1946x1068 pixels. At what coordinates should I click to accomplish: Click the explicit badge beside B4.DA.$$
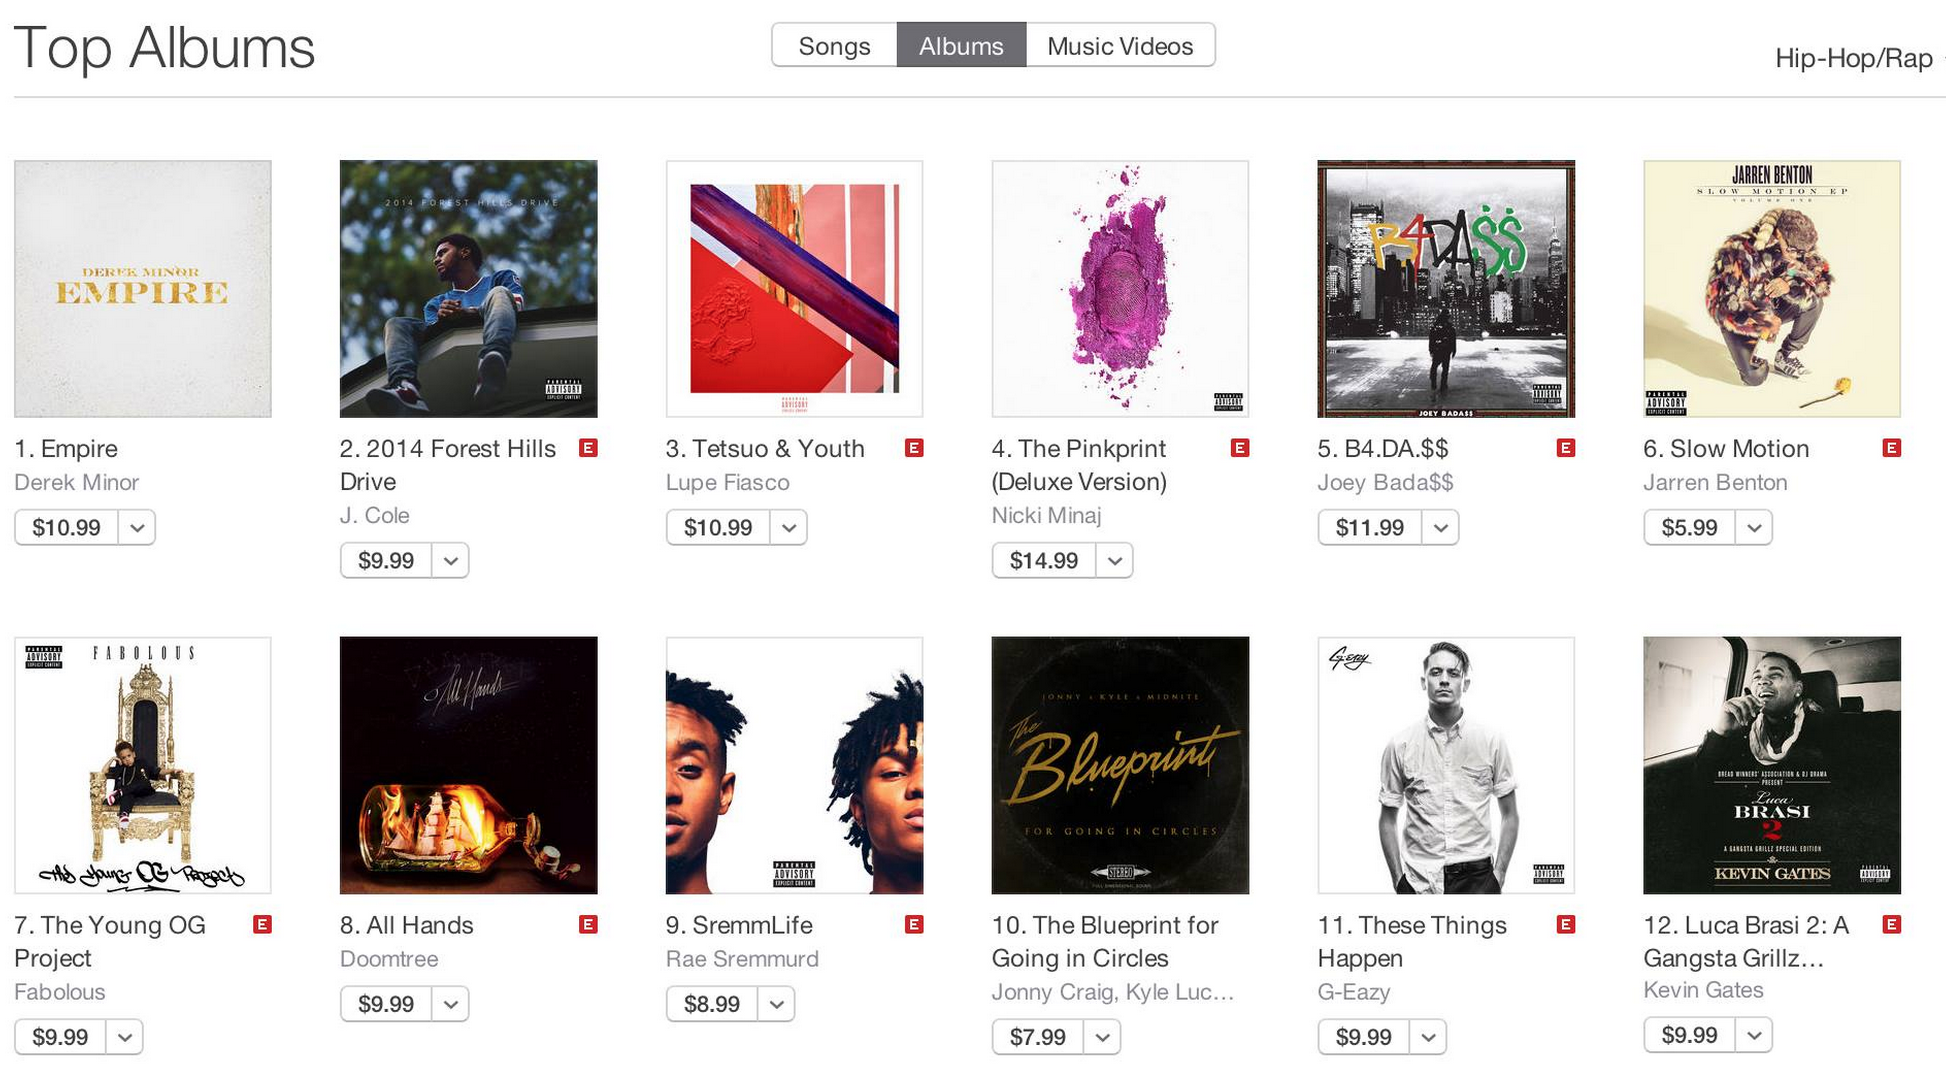coord(1566,448)
